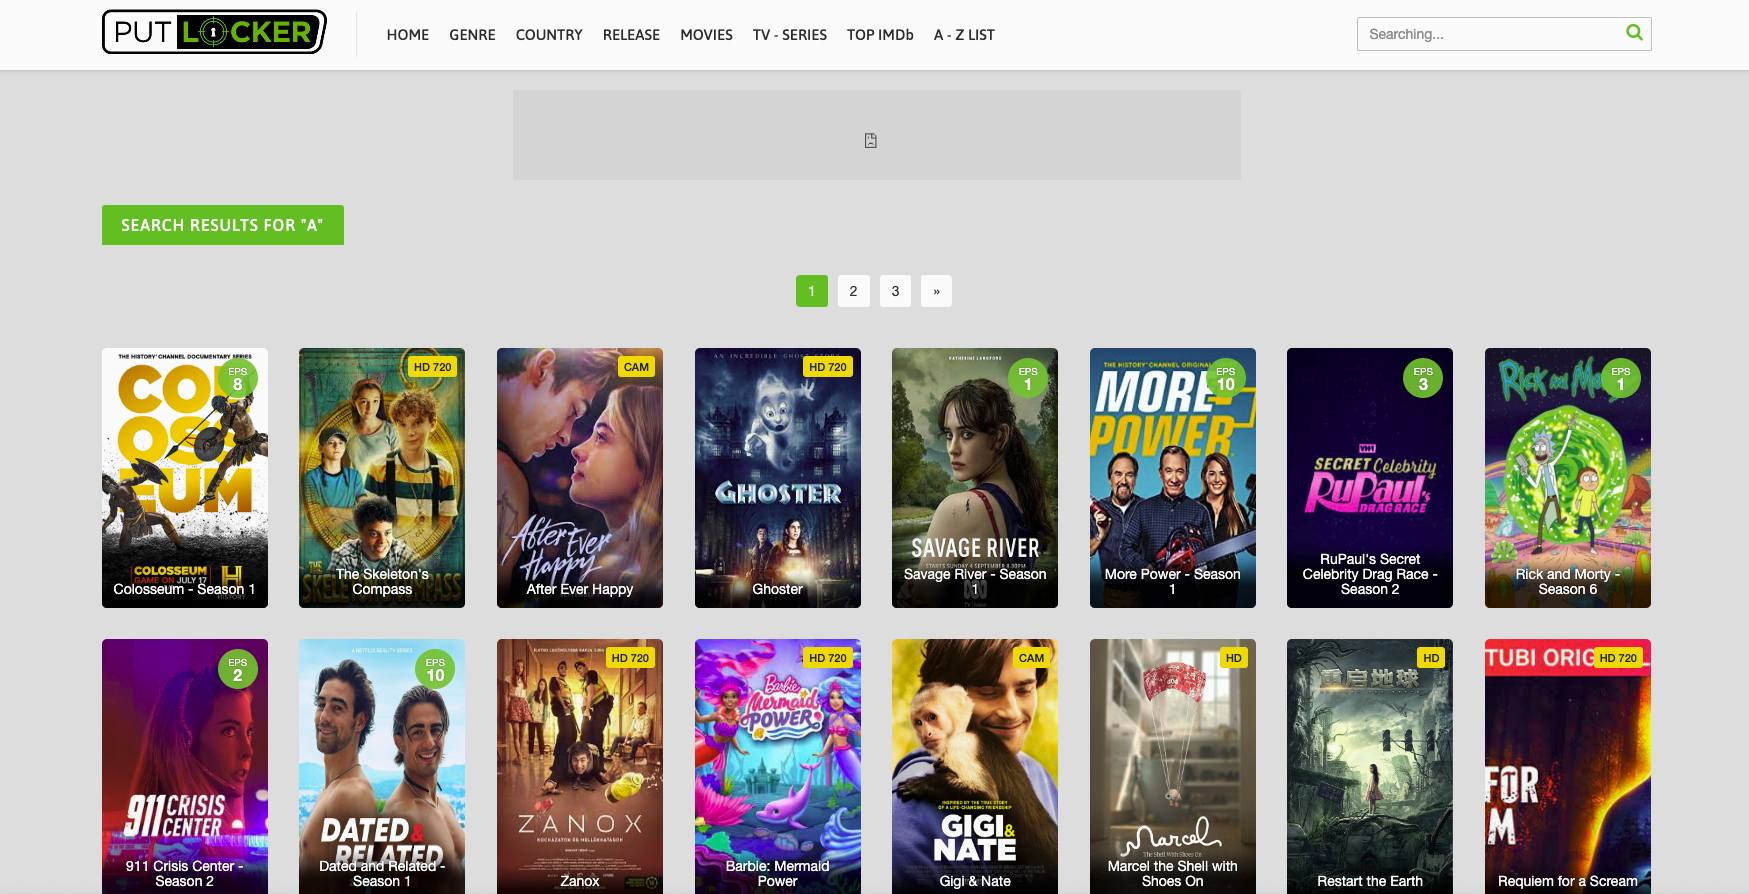Click HD 720 badge on Skeleton's Compass
Image resolution: width=1749 pixels, height=894 pixels.
pyautogui.click(x=432, y=367)
